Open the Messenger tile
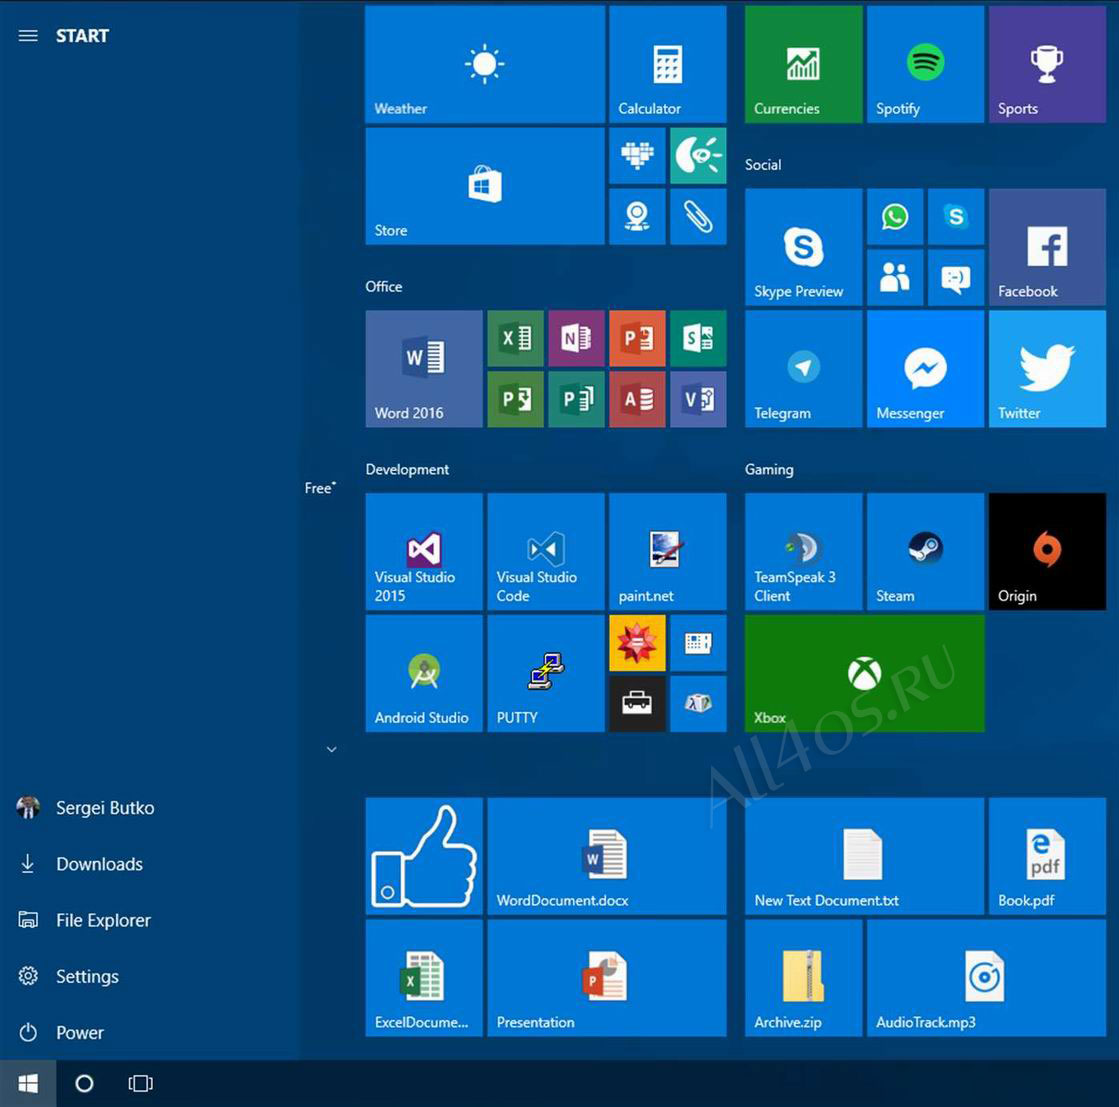The width and height of the screenshot is (1119, 1107). pos(926,369)
